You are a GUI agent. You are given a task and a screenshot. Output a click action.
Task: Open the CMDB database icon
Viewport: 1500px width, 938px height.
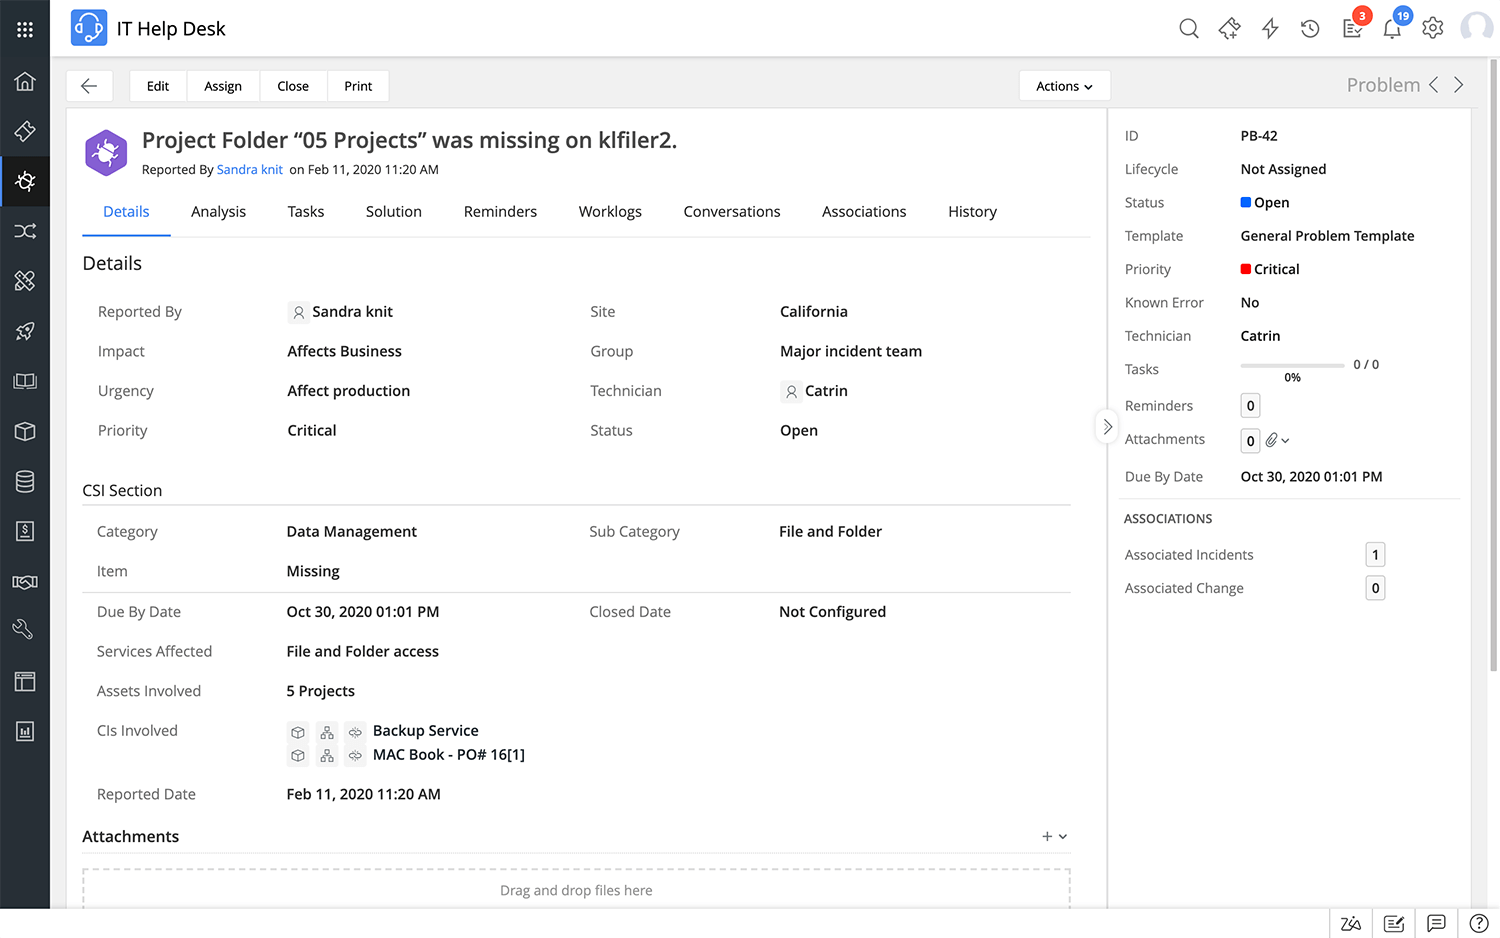click(25, 481)
